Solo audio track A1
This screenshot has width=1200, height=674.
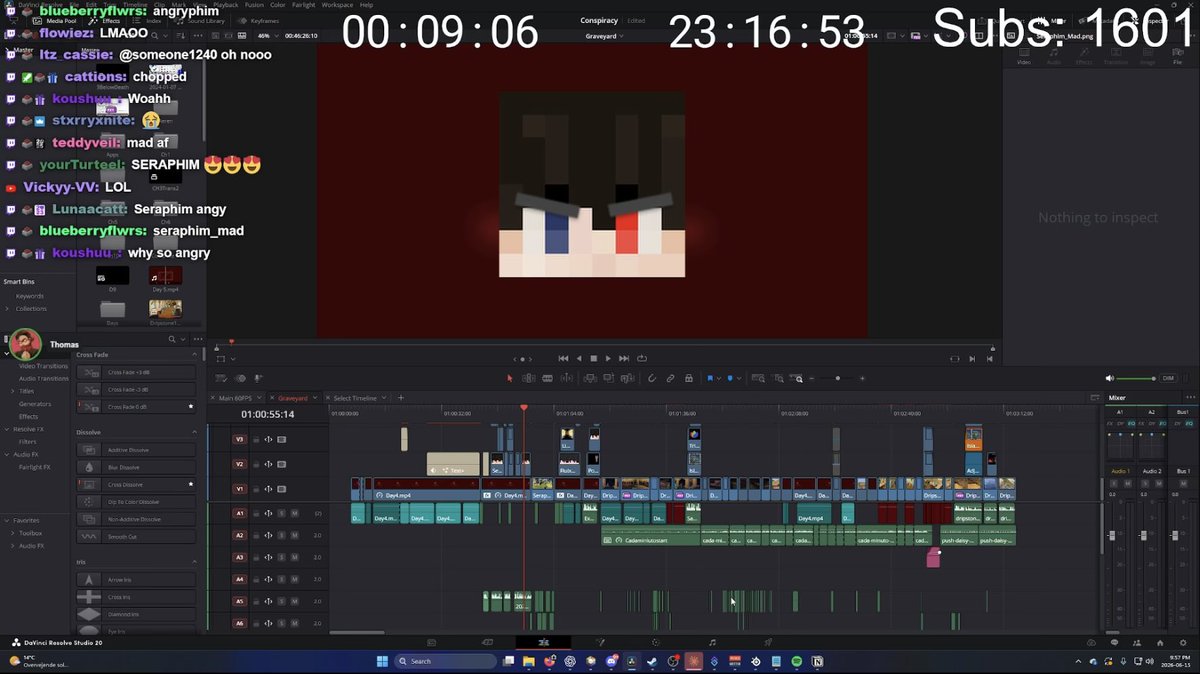pos(281,513)
